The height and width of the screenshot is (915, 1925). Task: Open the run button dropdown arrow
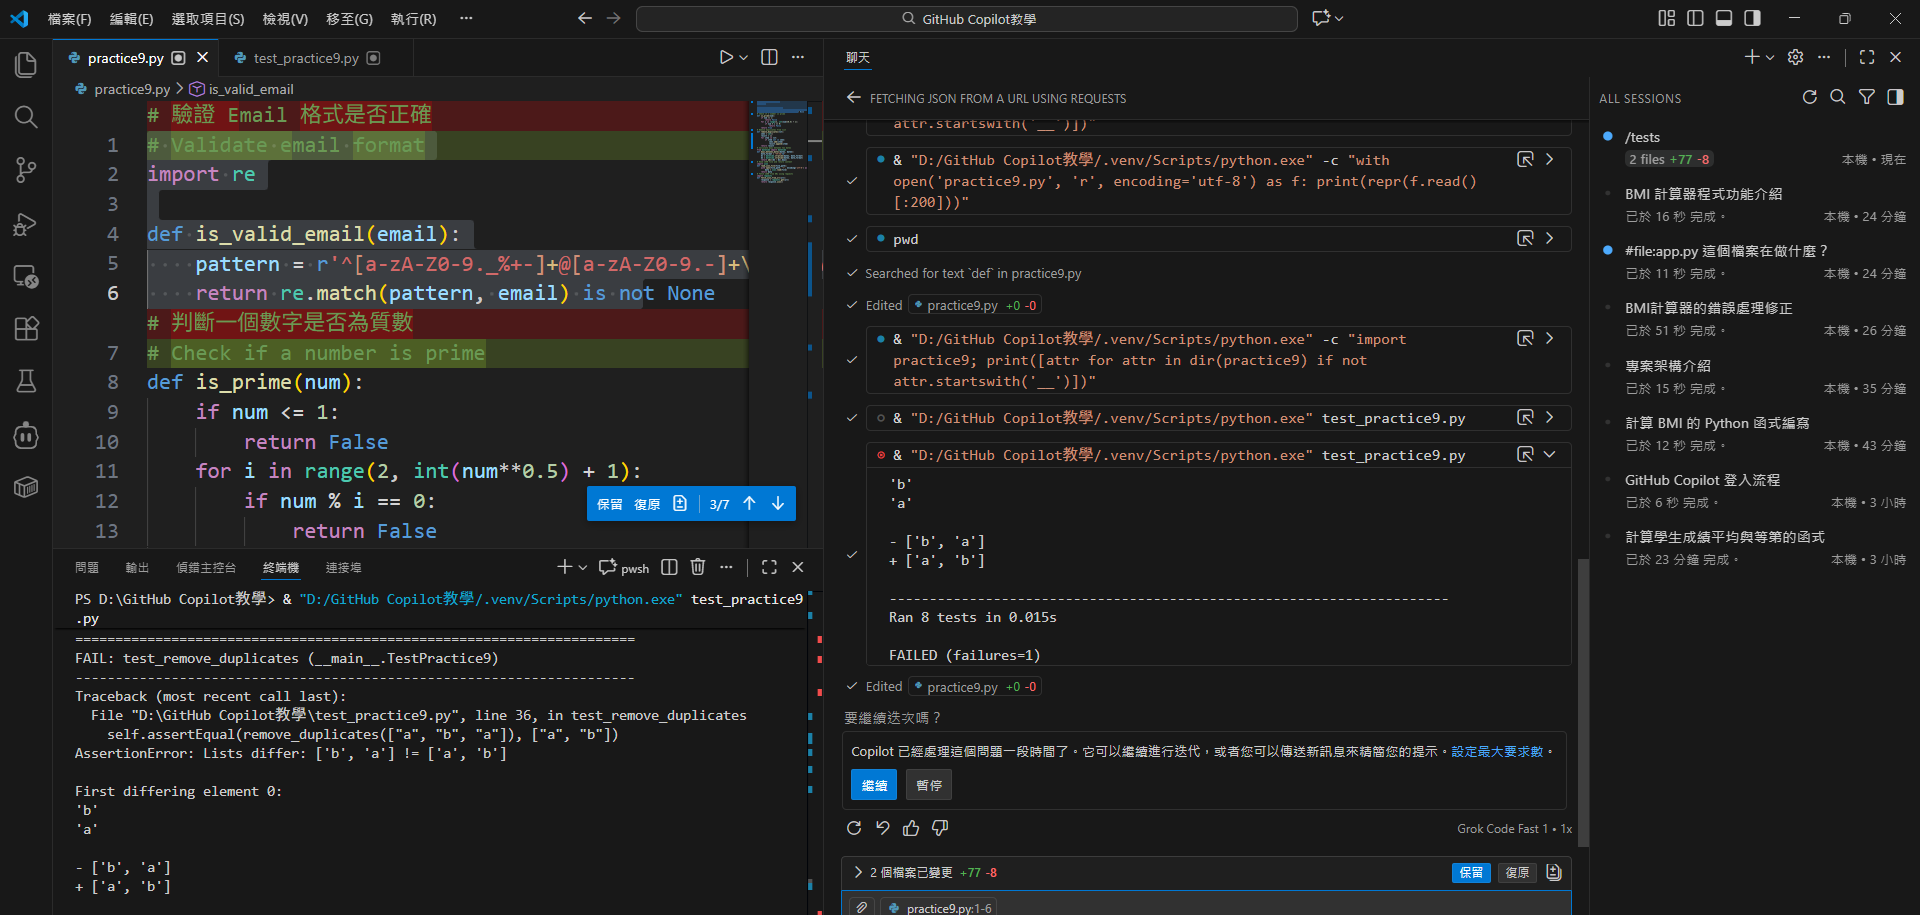(744, 58)
